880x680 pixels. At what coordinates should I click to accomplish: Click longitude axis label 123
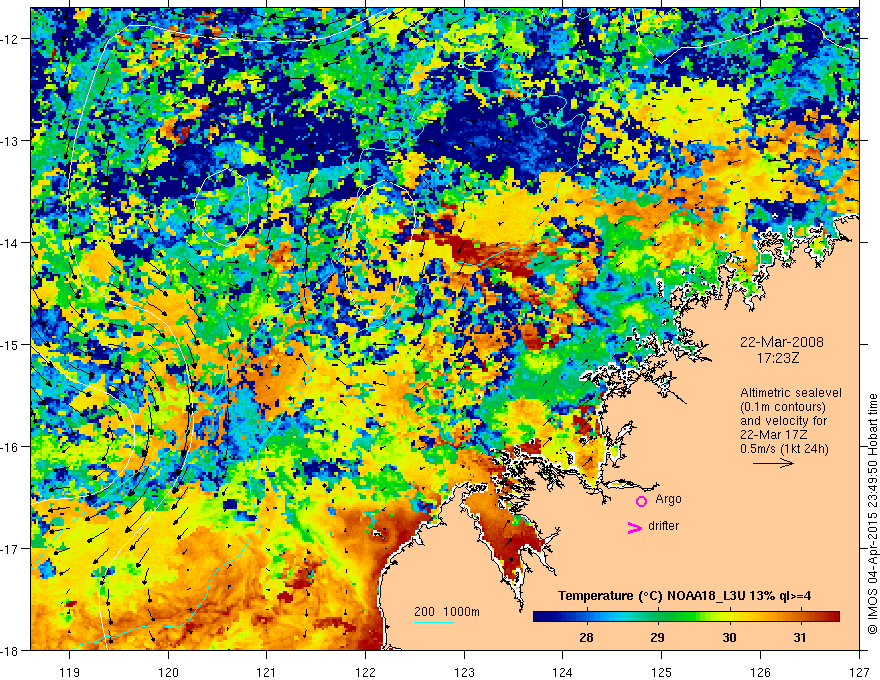tap(464, 673)
